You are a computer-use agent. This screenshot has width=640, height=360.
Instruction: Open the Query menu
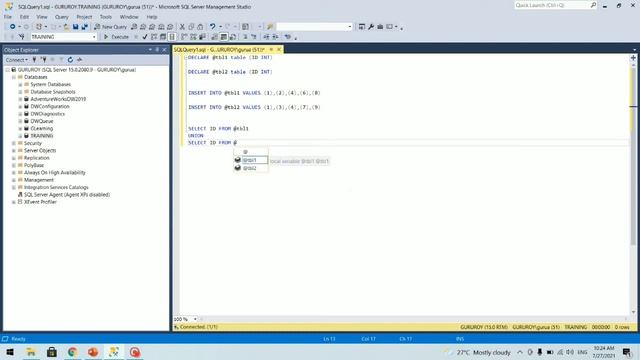point(62,17)
